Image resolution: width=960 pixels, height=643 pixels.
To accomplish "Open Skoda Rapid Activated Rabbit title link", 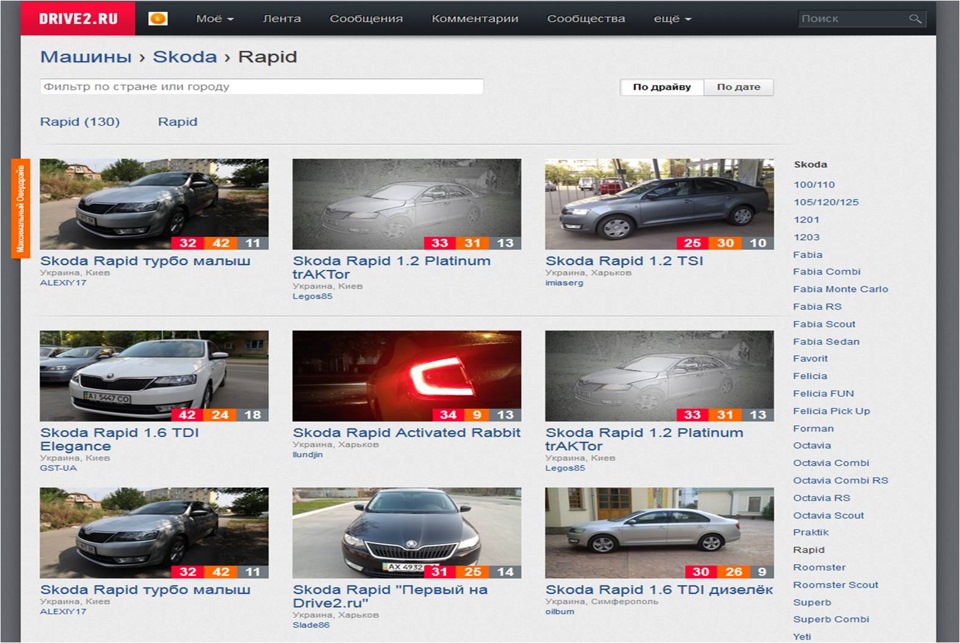I will pyautogui.click(x=407, y=432).
